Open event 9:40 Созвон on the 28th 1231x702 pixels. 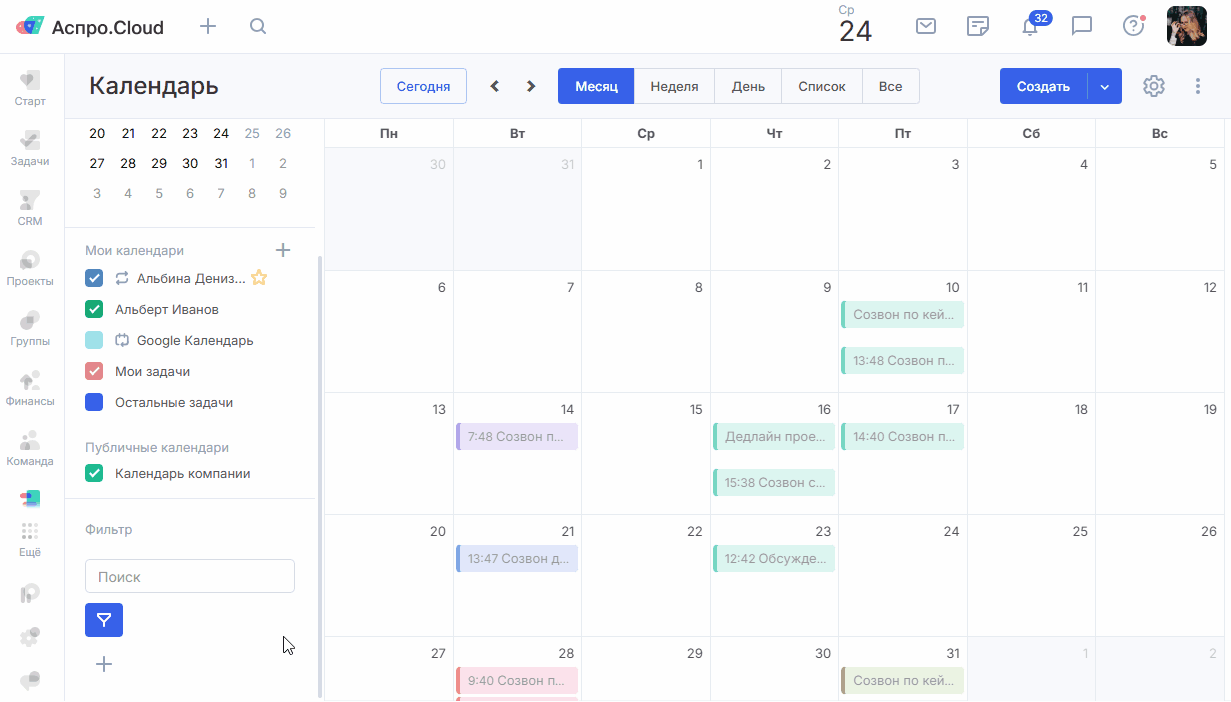517,680
